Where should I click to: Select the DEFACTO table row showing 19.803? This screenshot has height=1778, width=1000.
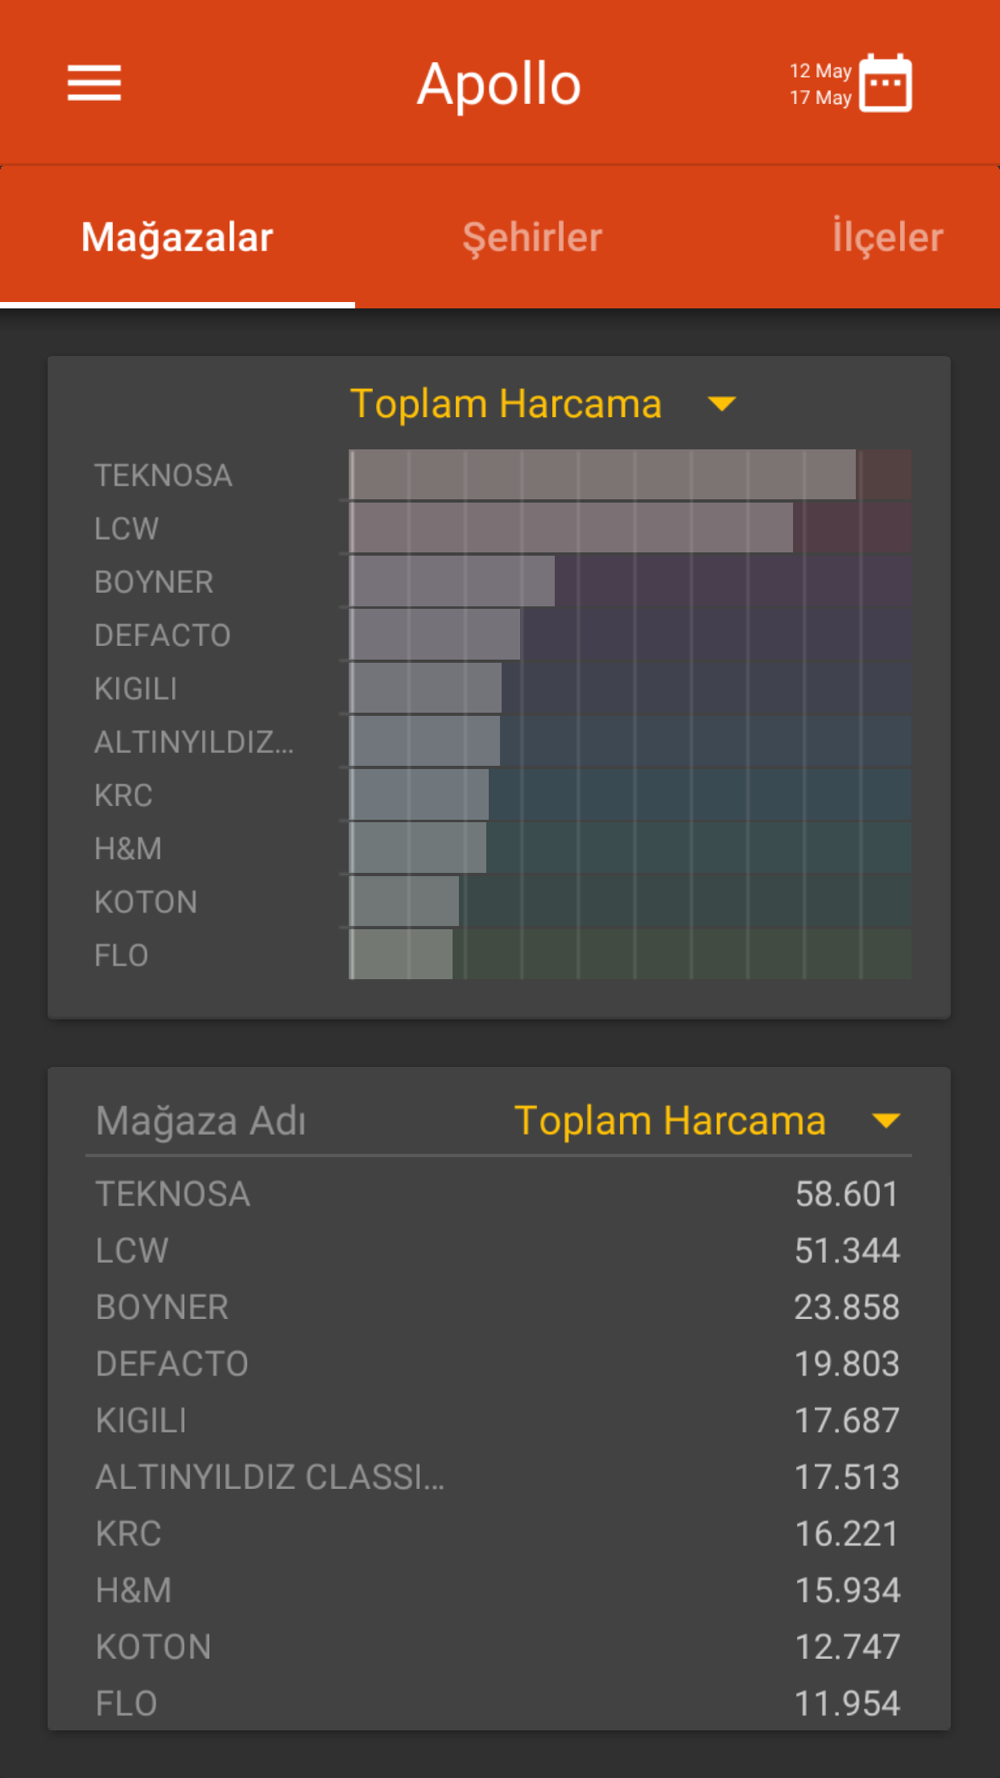click(498, 1364)
